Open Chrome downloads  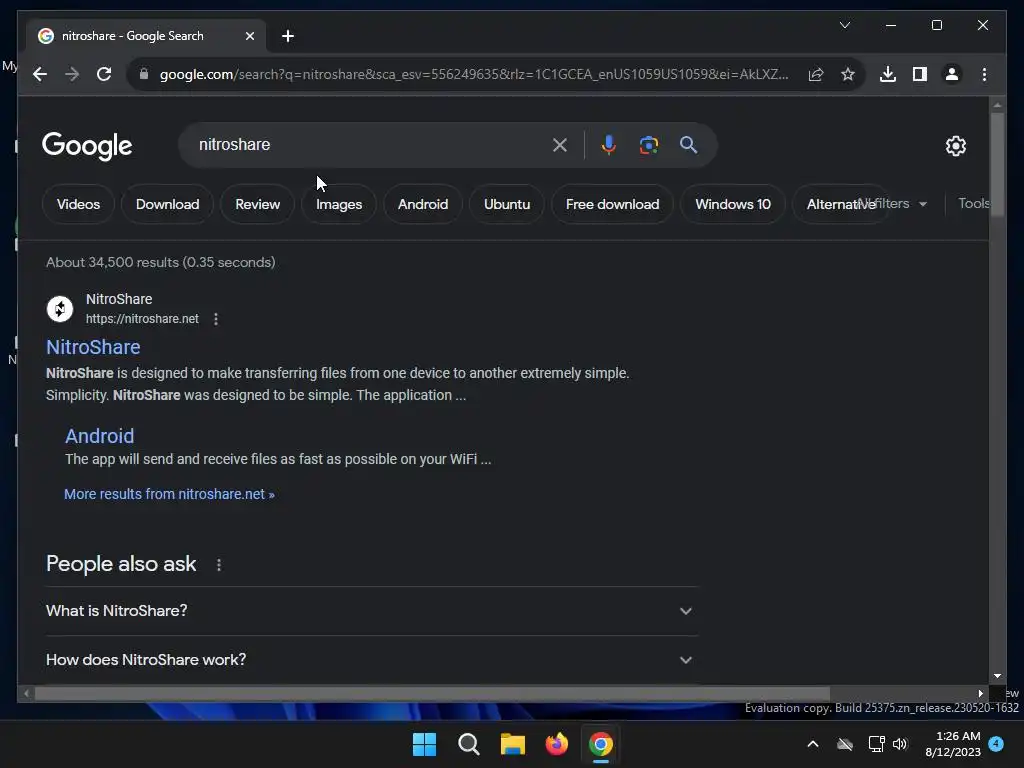coord(888,74)
